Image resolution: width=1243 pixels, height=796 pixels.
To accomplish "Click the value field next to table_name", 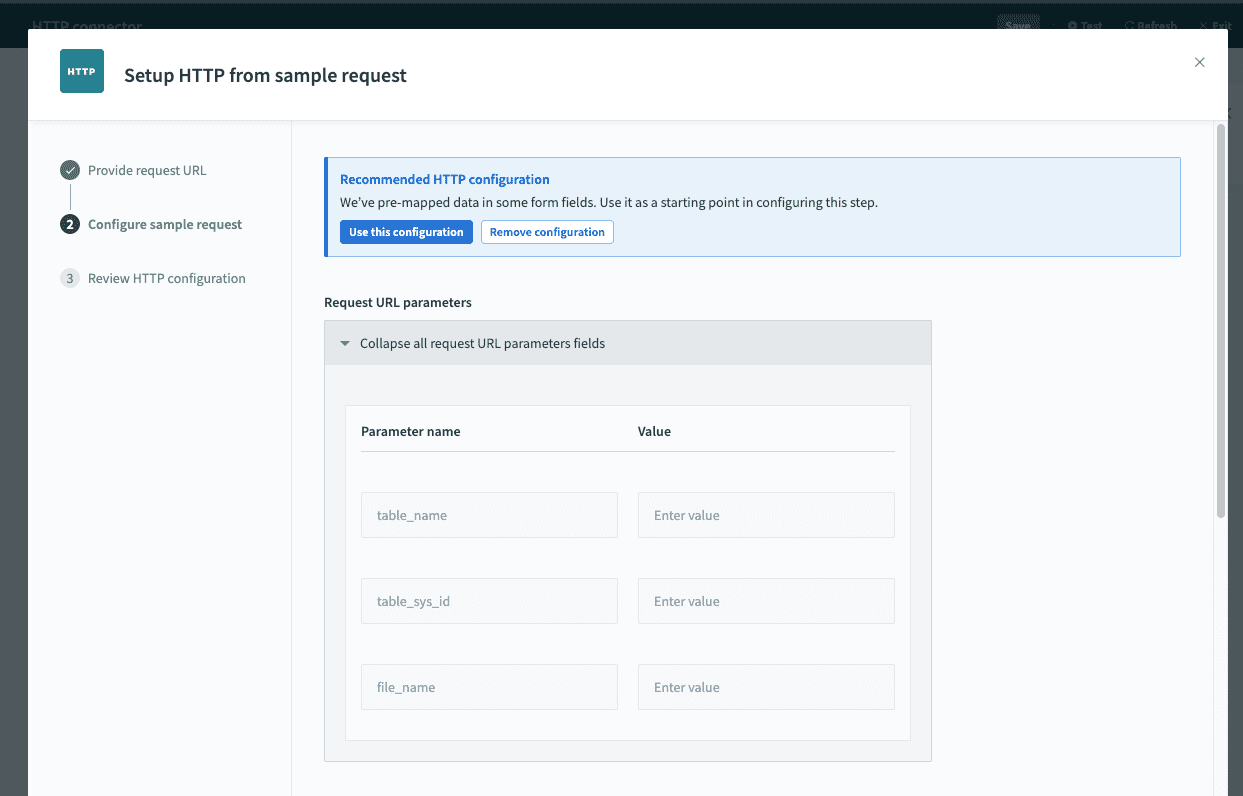I will [766, 514].
